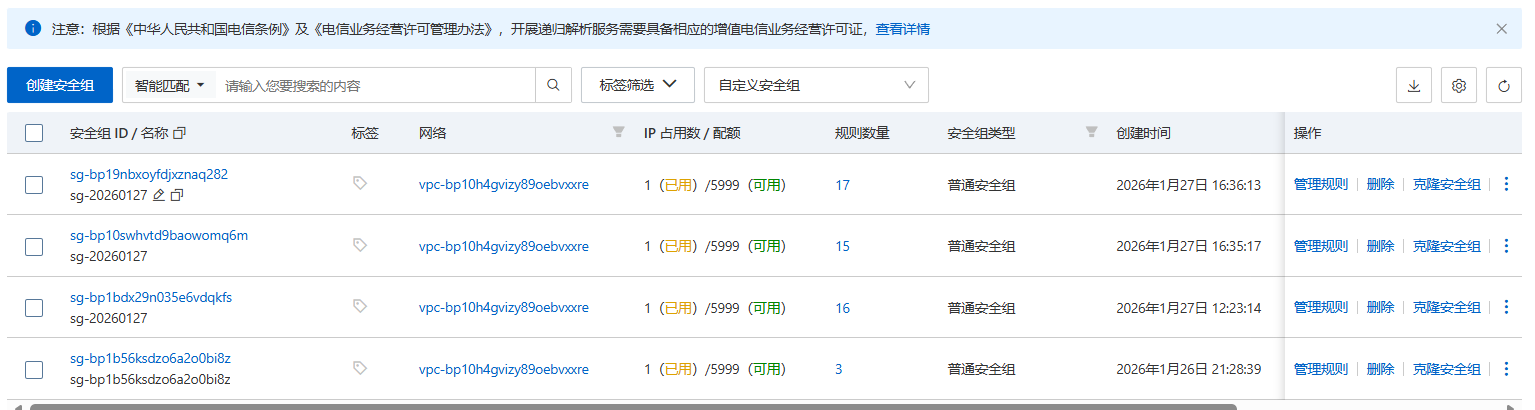
Task: Open column settings gear icon
Action: coord(1459,86)
